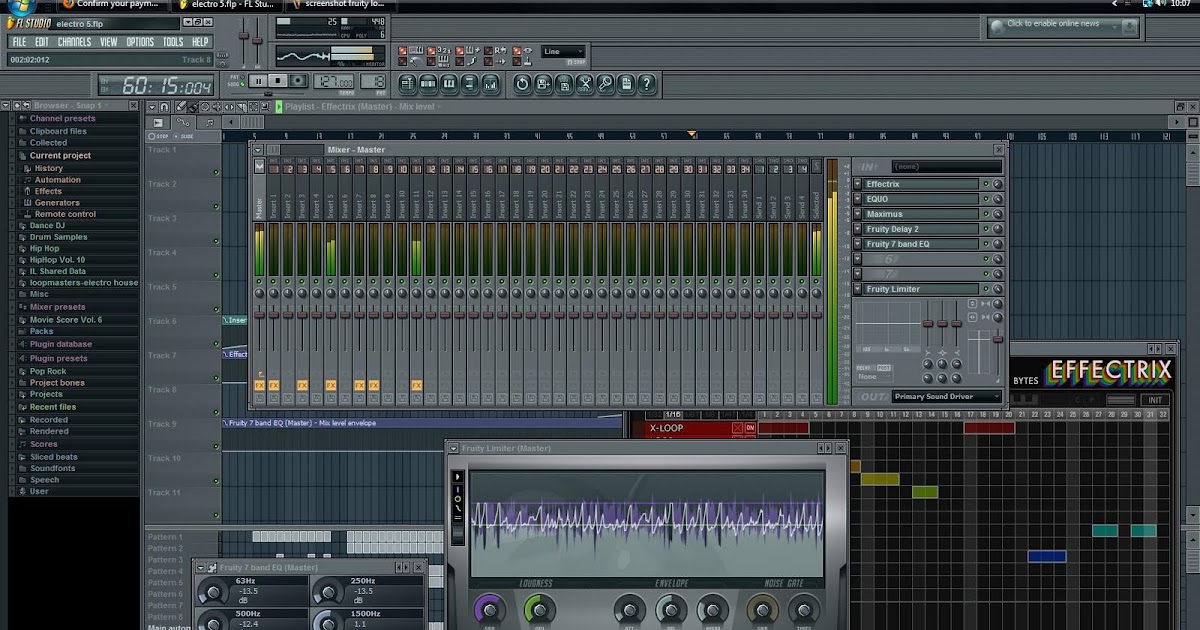
Task: Adjust the Master channel volume fader
Action: point(260,316)
